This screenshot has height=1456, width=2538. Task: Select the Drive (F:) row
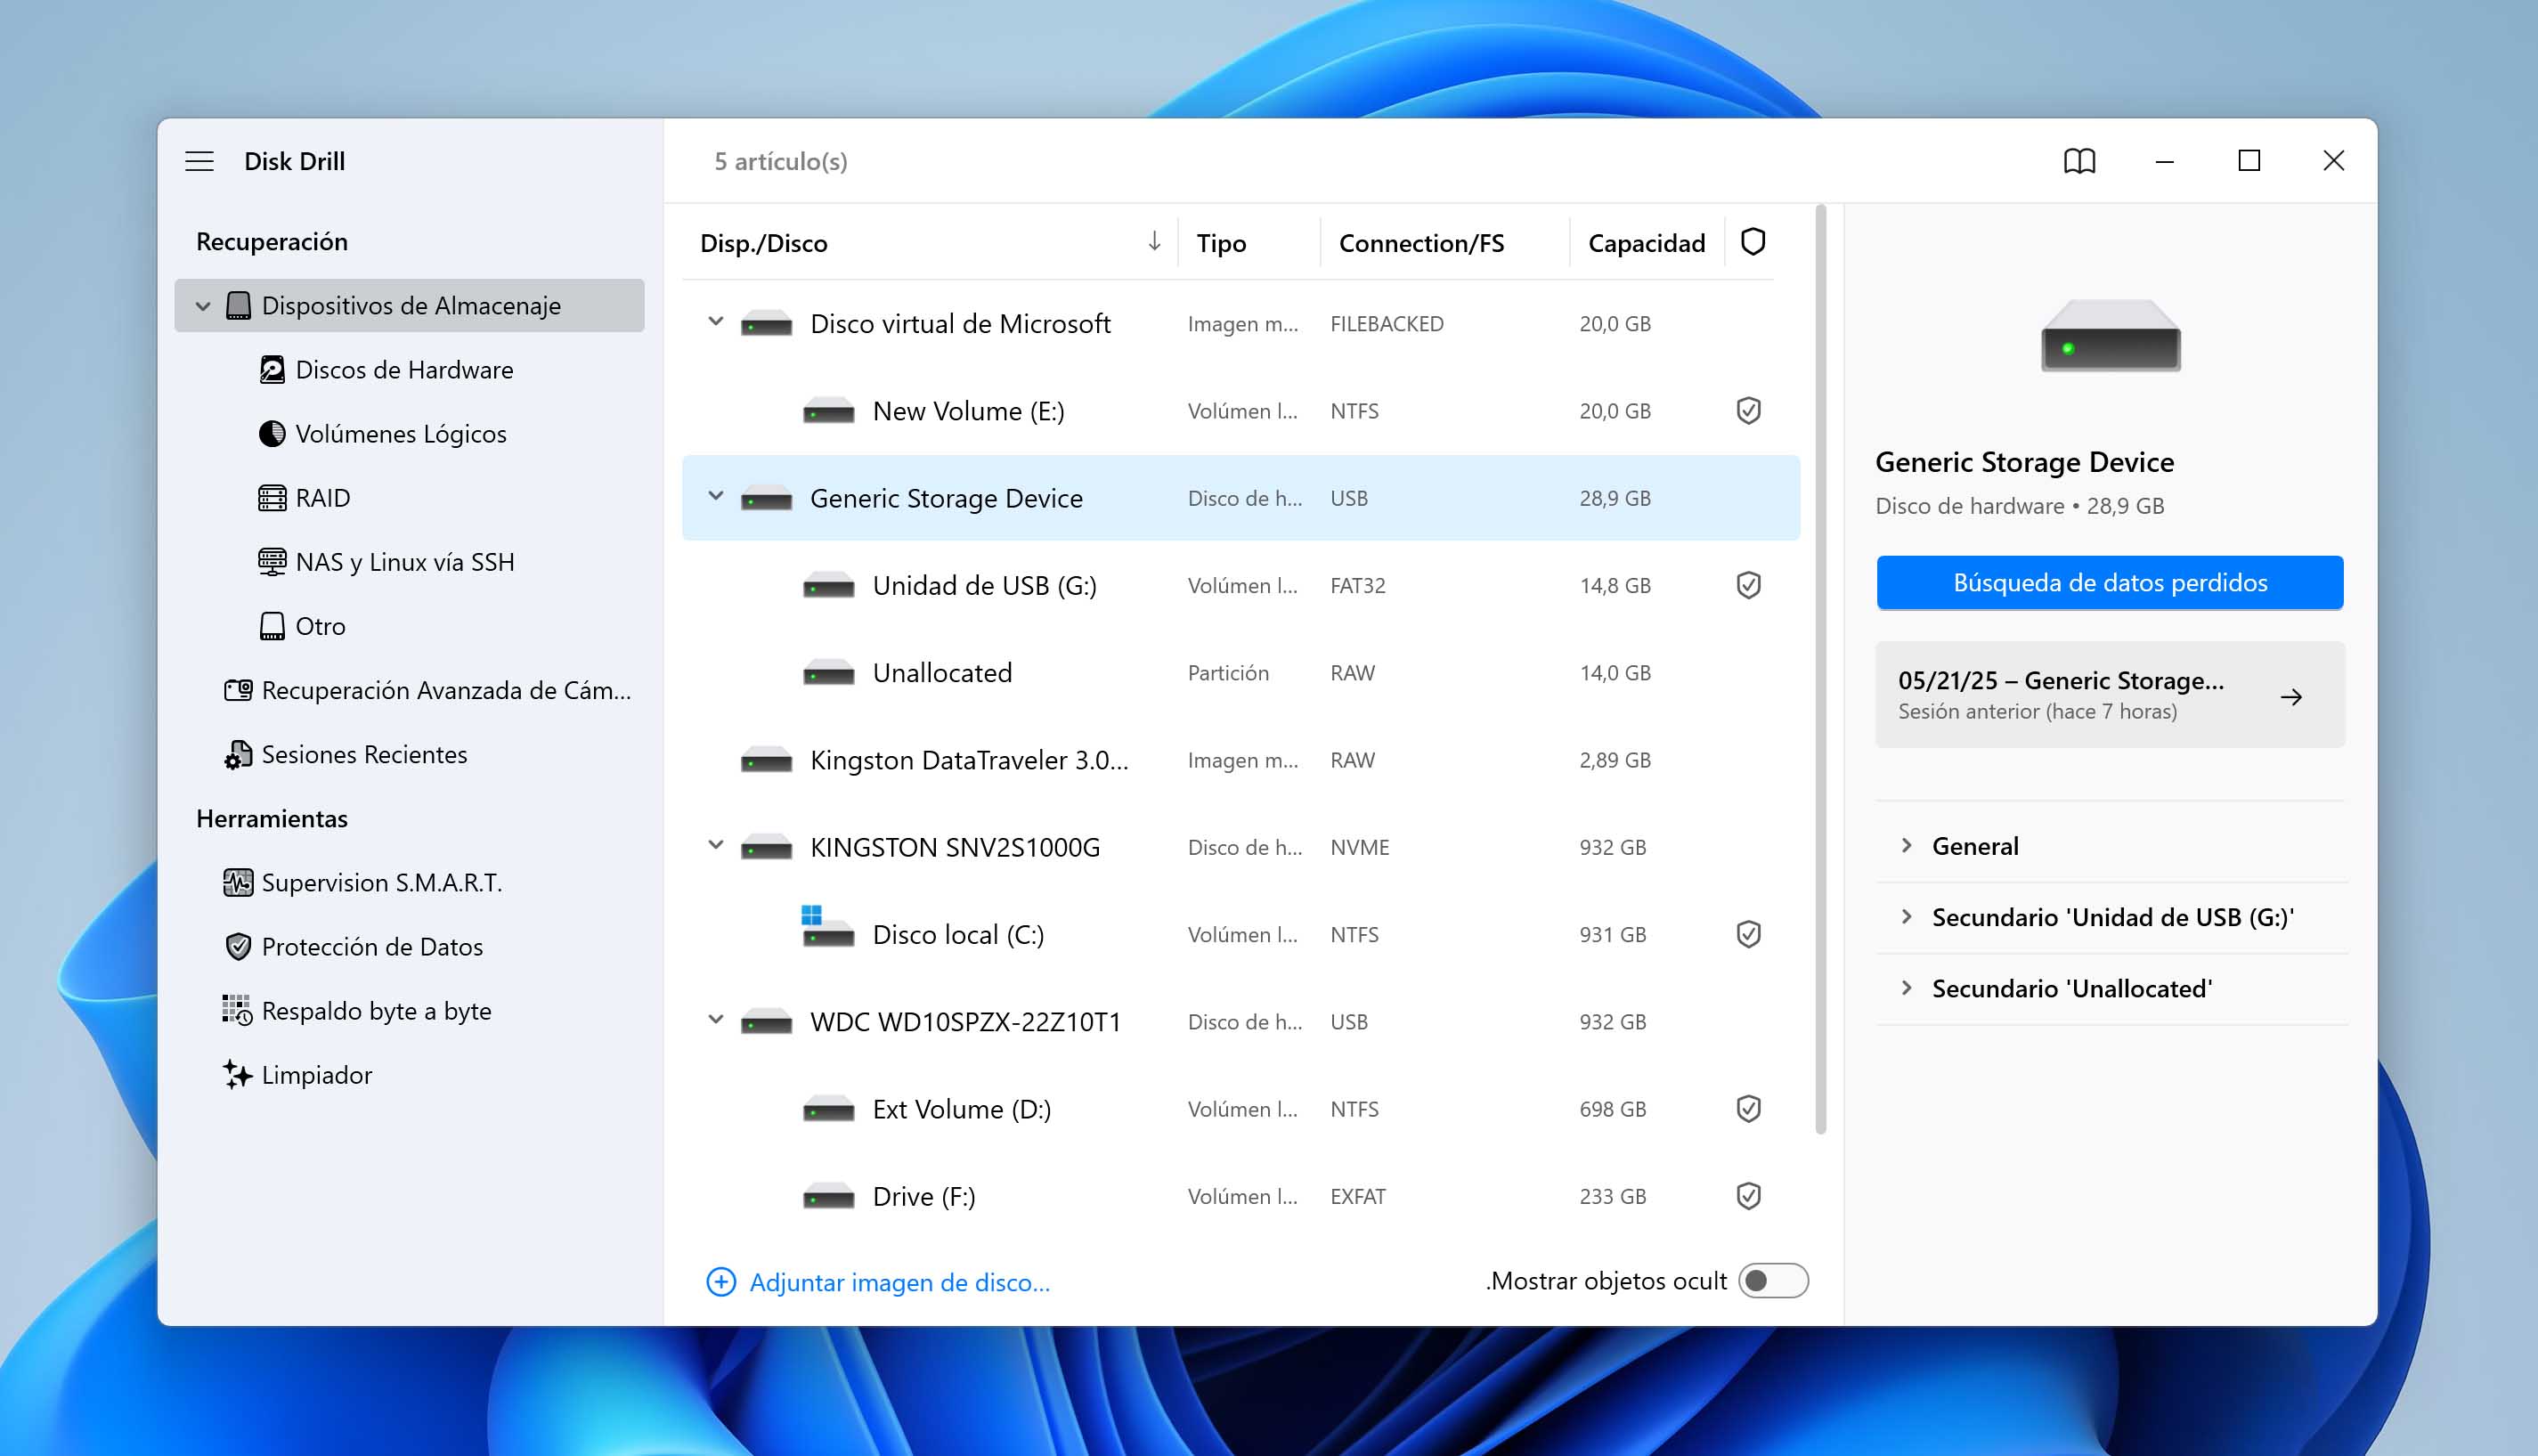click(1241, 1196)
